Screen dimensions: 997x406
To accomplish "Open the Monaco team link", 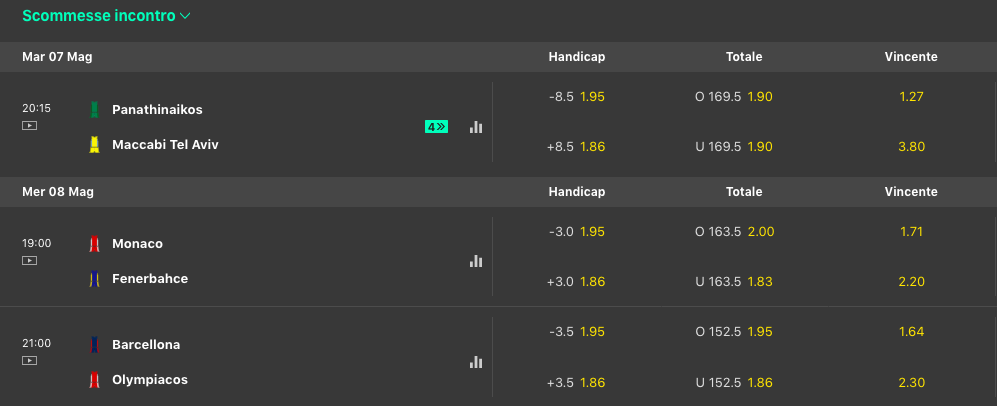I will pyautogui.click(x=138, y=244).
